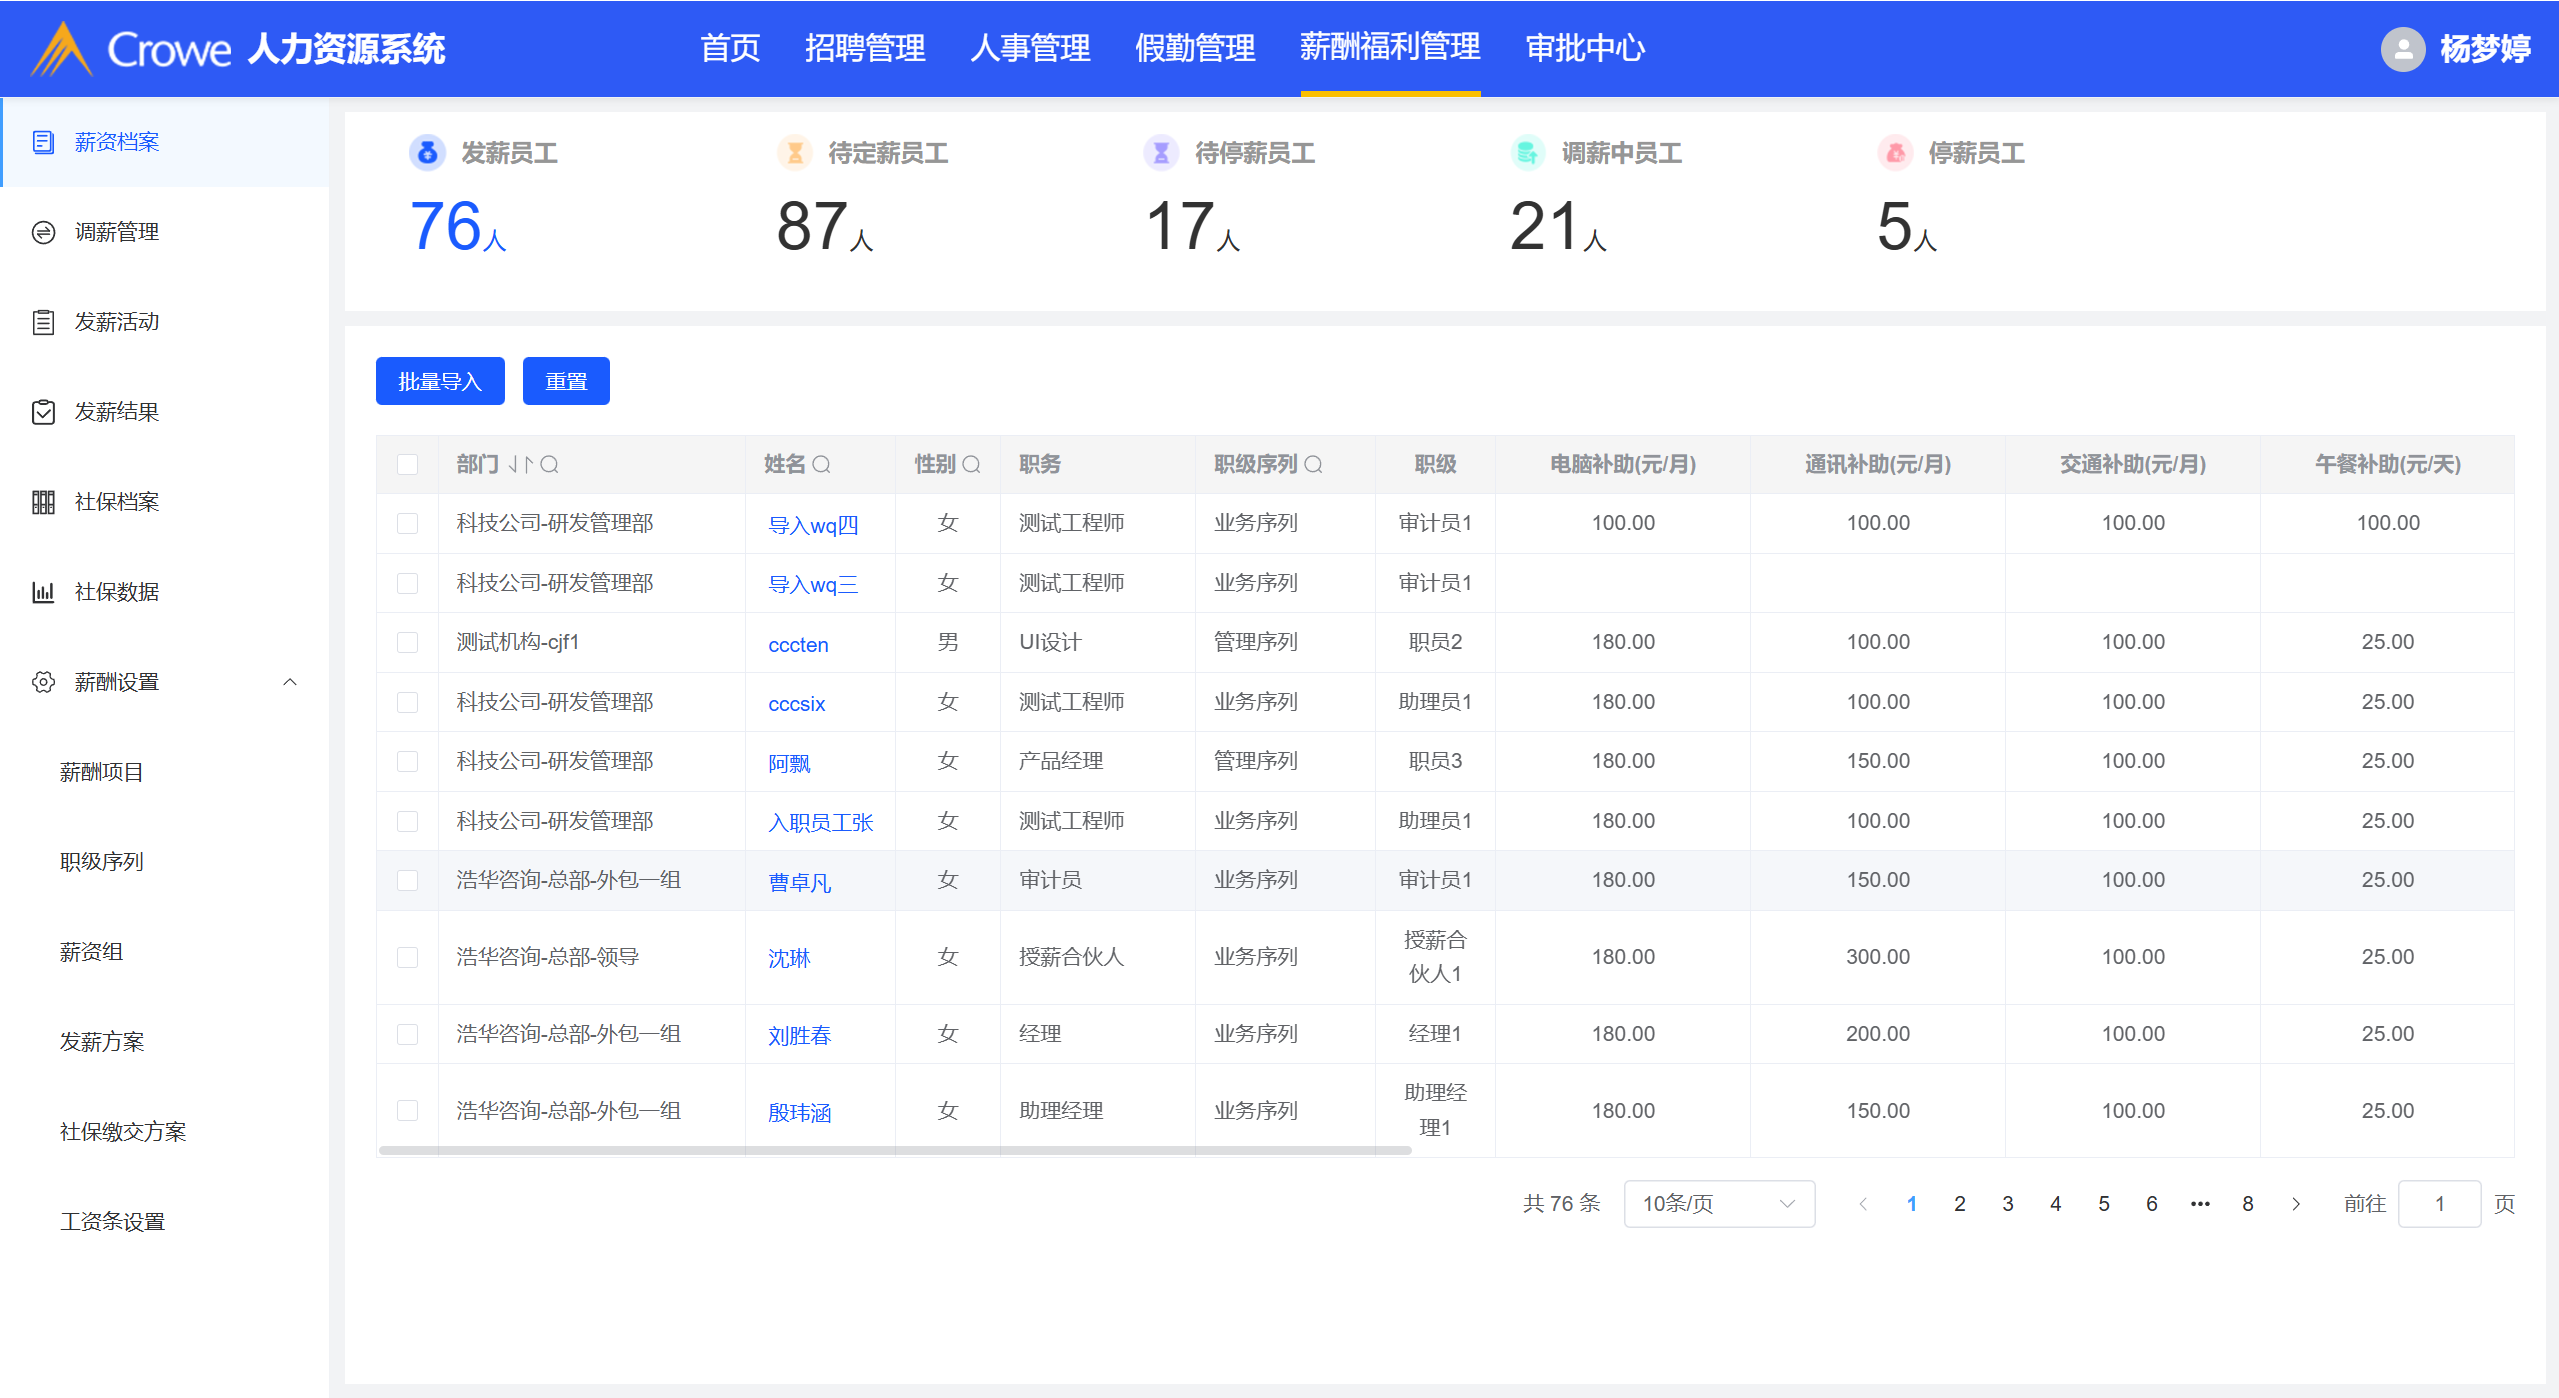
Task: Click the 停薪员工 pink icon
Action: coord(1894,153)
